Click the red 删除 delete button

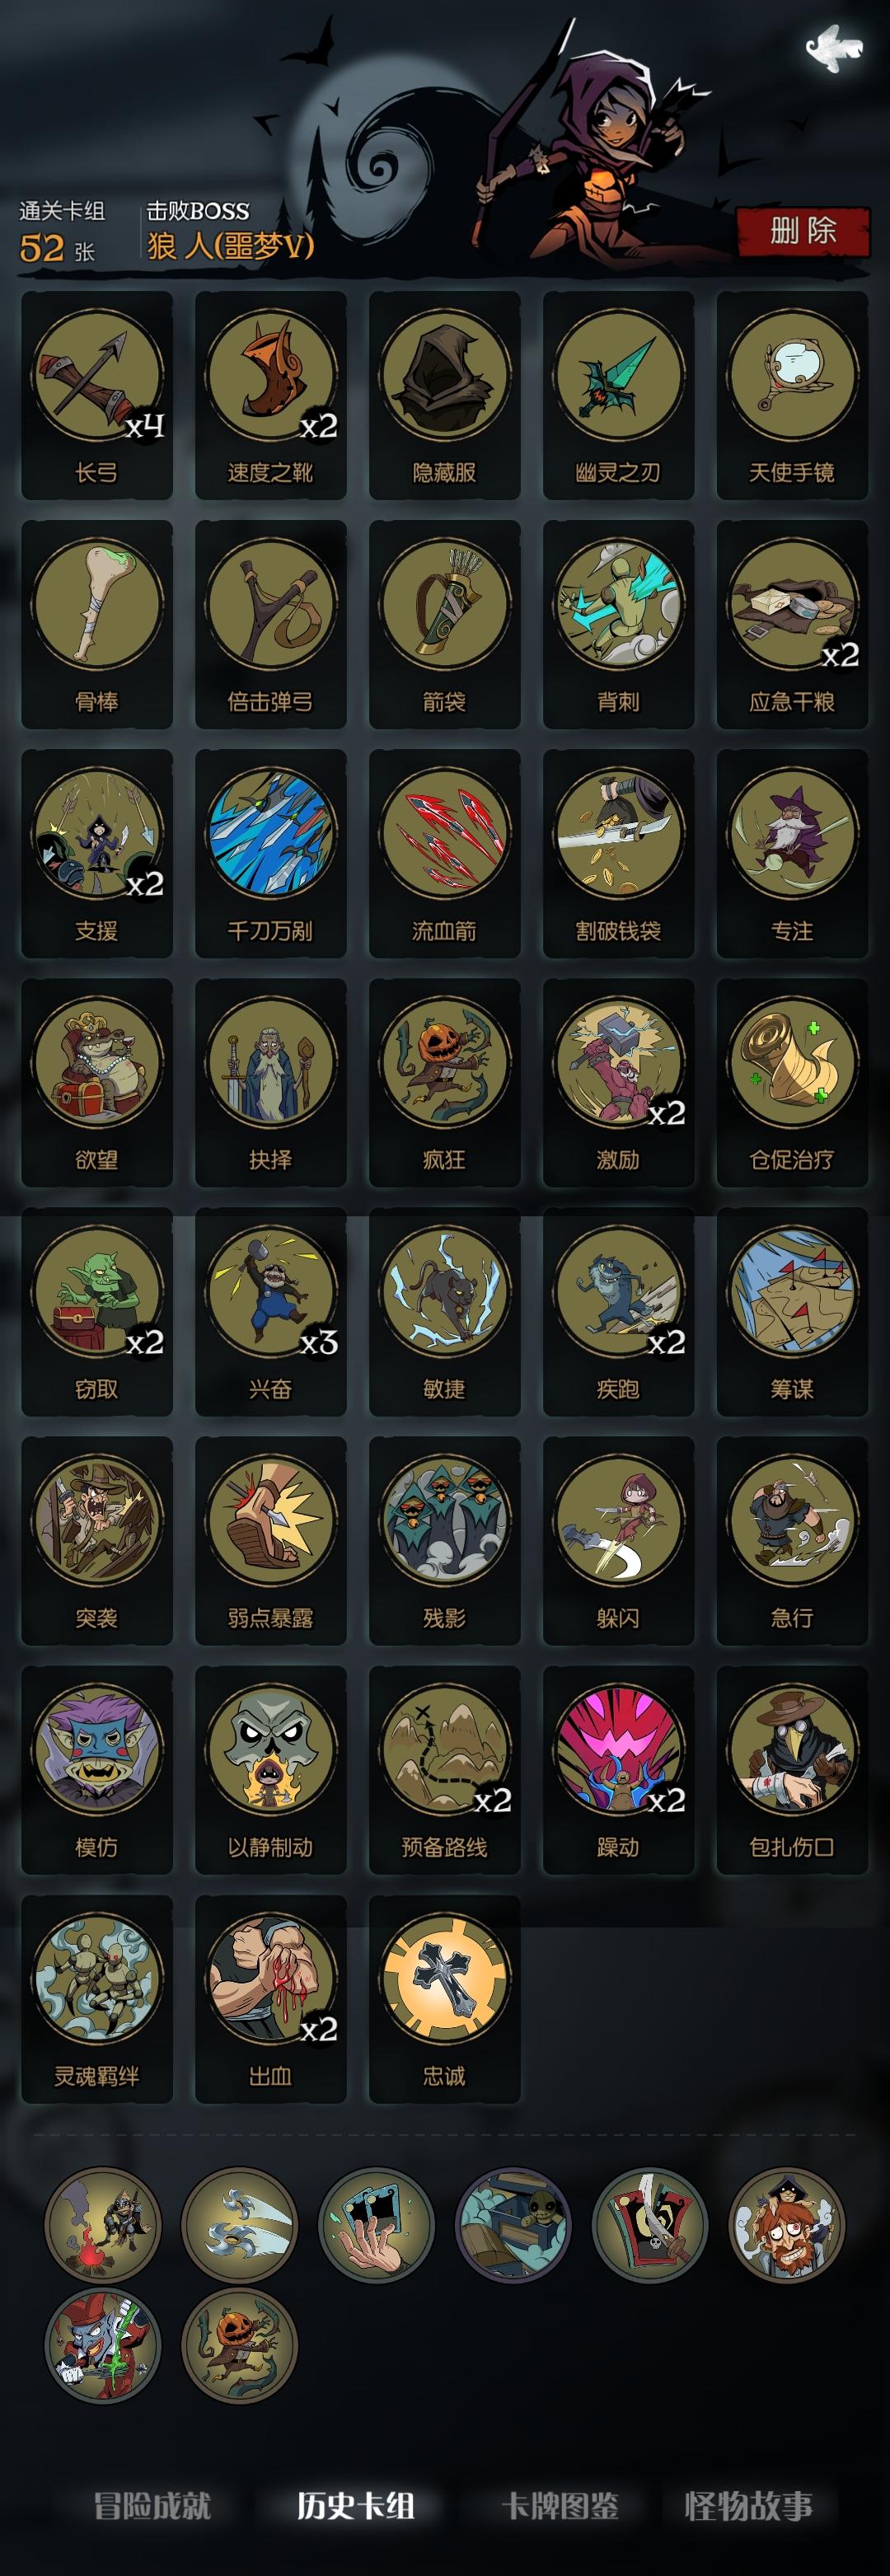(x=803, y=232)
